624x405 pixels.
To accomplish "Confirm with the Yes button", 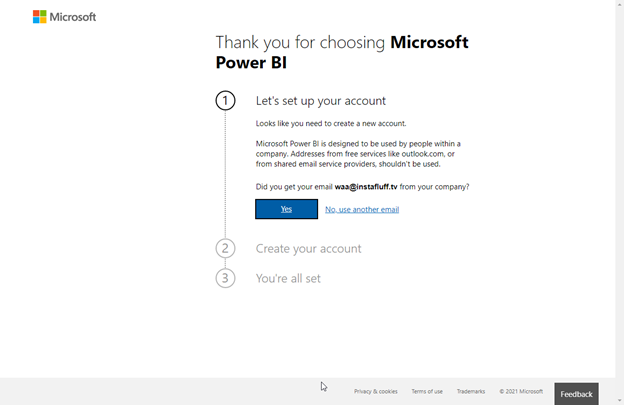I will [287, 209].
